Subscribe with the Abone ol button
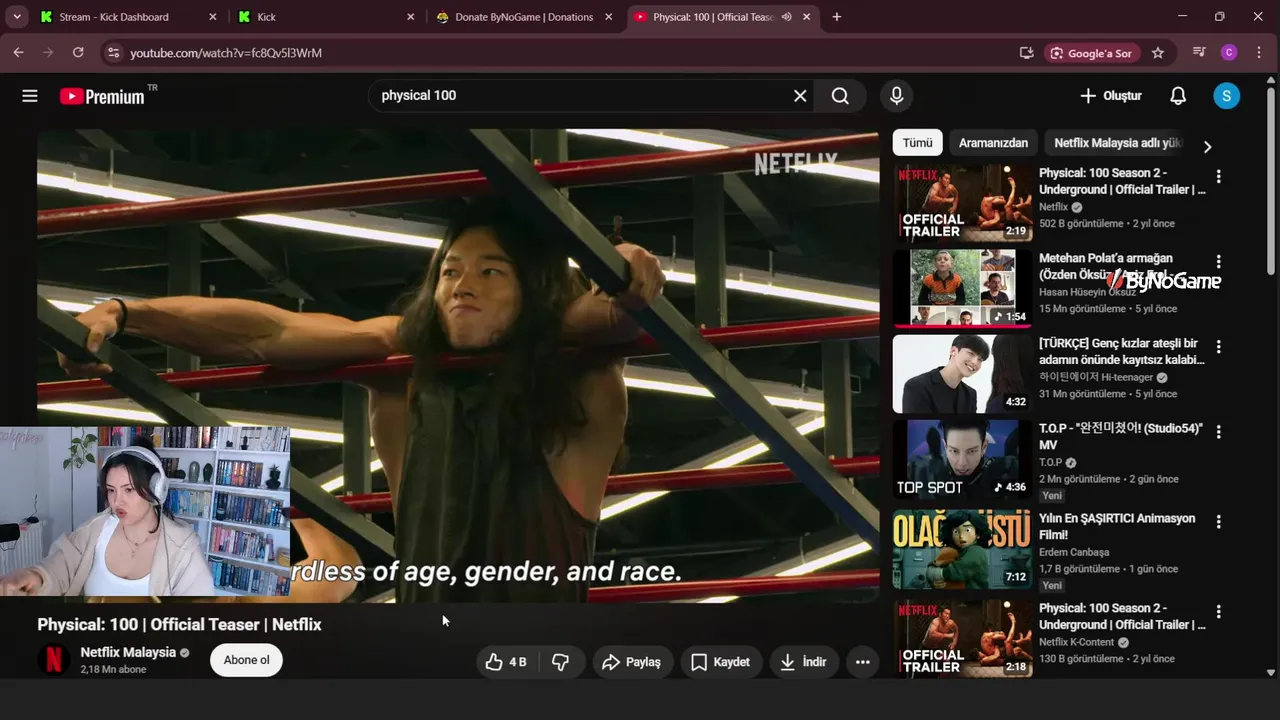This screenshot has width=1280, height=720. [246, 660]
